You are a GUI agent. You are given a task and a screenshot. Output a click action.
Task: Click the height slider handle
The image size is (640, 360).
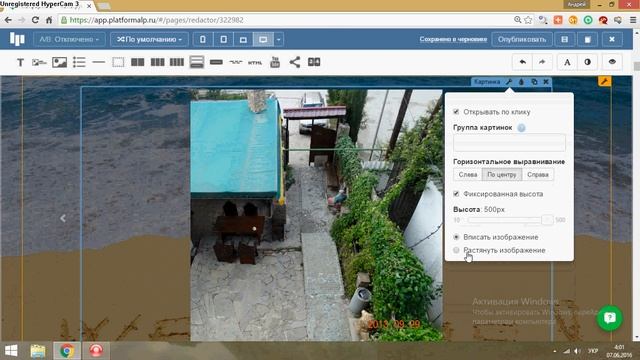(547, 220)
